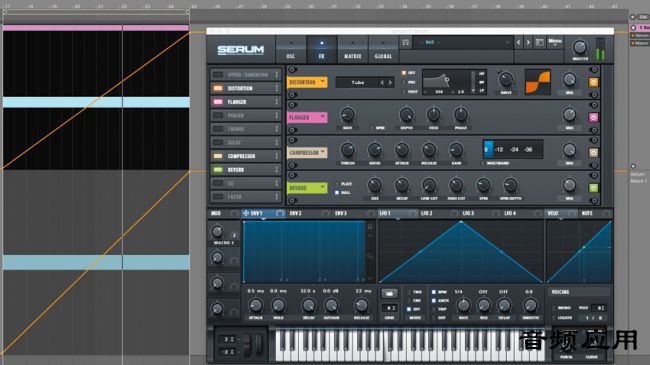Toggle the green Reverb power button
650x365 pixels.
593,188
